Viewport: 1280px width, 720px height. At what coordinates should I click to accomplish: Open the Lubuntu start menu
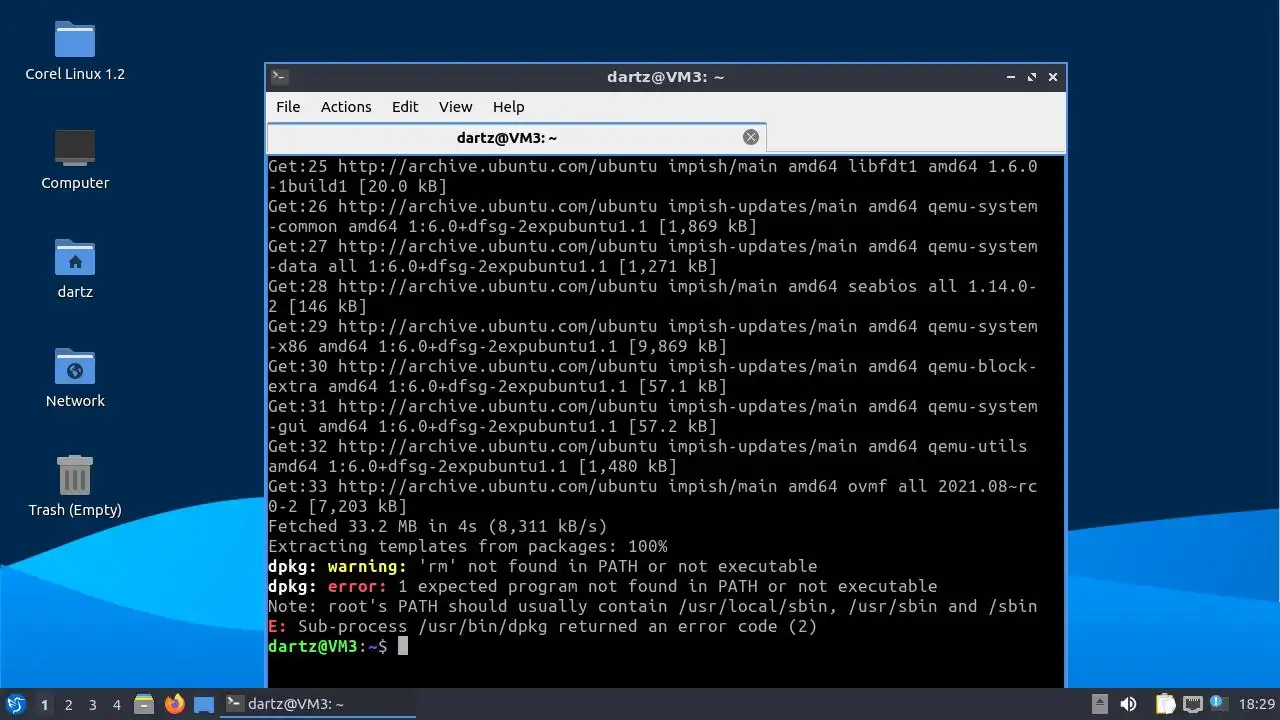pyautogui.click(x=15, y=704)
